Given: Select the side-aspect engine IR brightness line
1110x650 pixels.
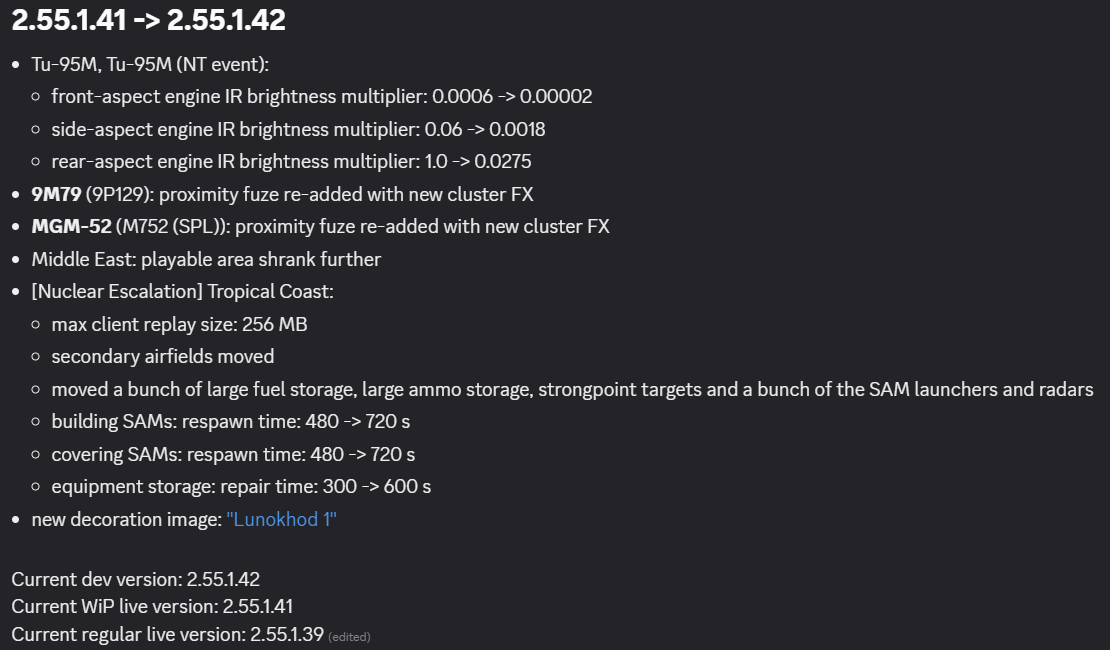Looking at the screenshot, I should click(x=298, y=130).
